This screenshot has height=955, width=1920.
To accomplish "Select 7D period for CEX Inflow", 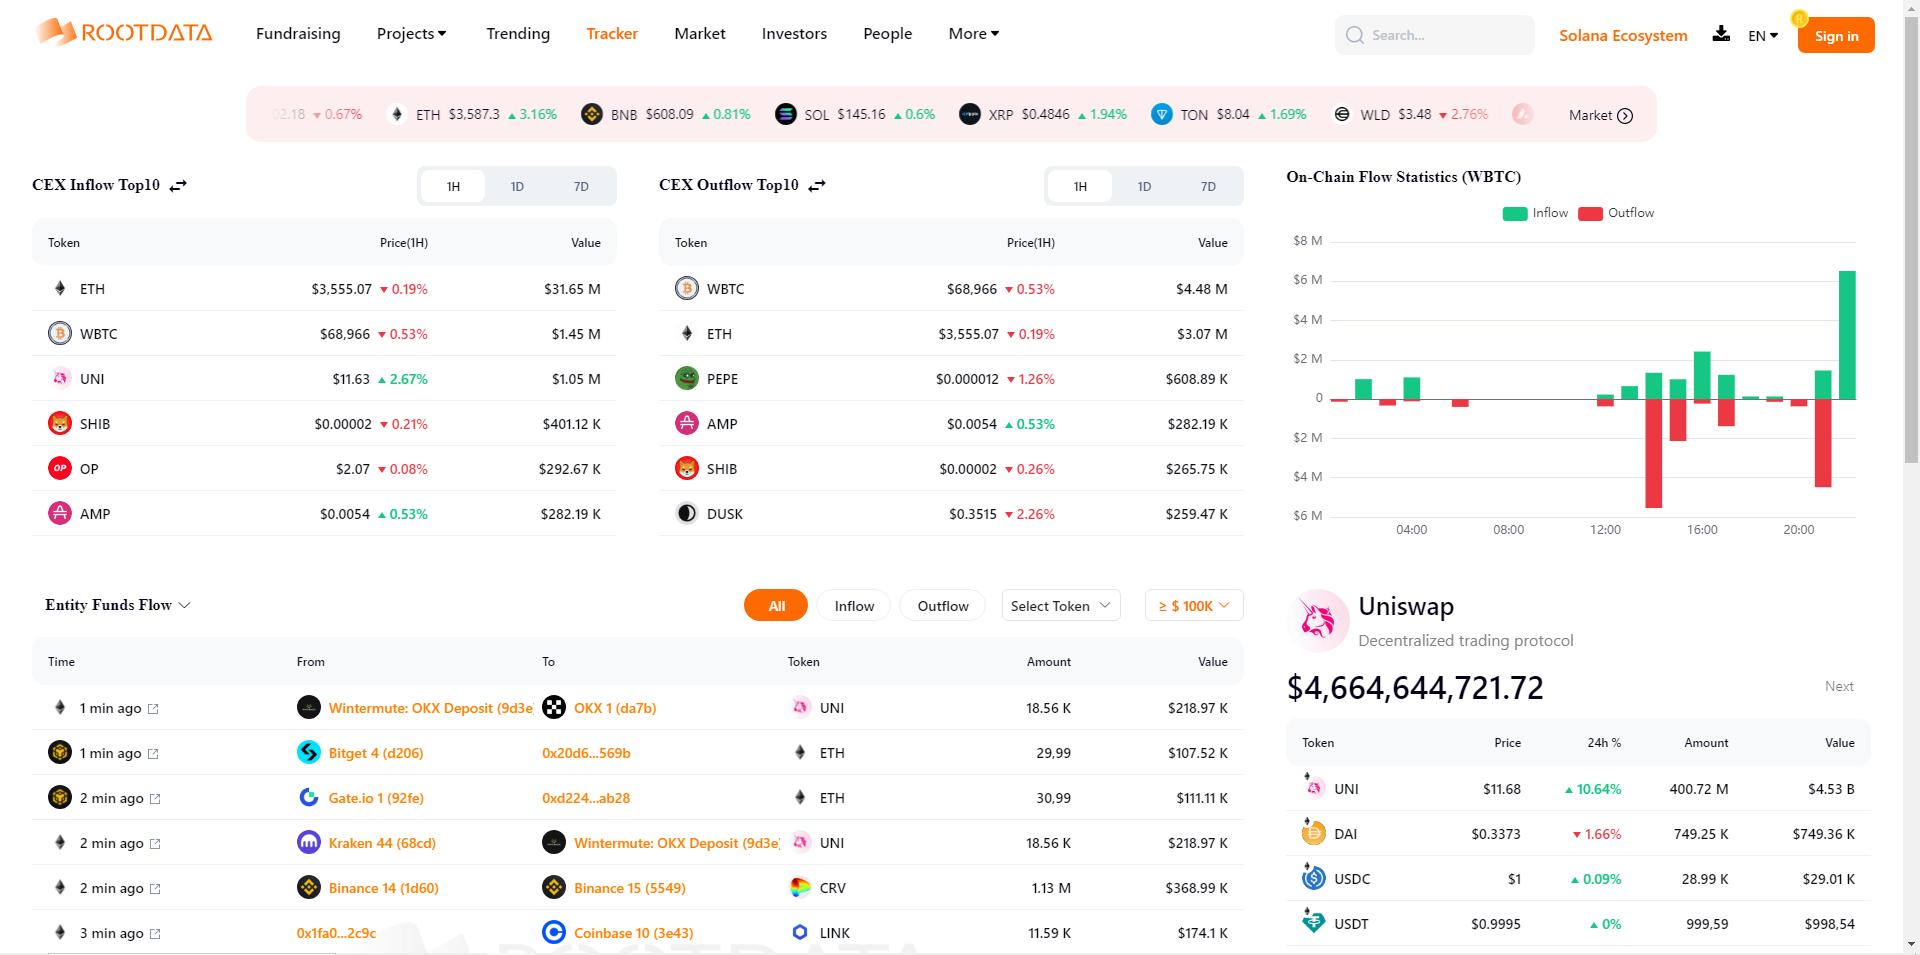I will pos(581,186).
